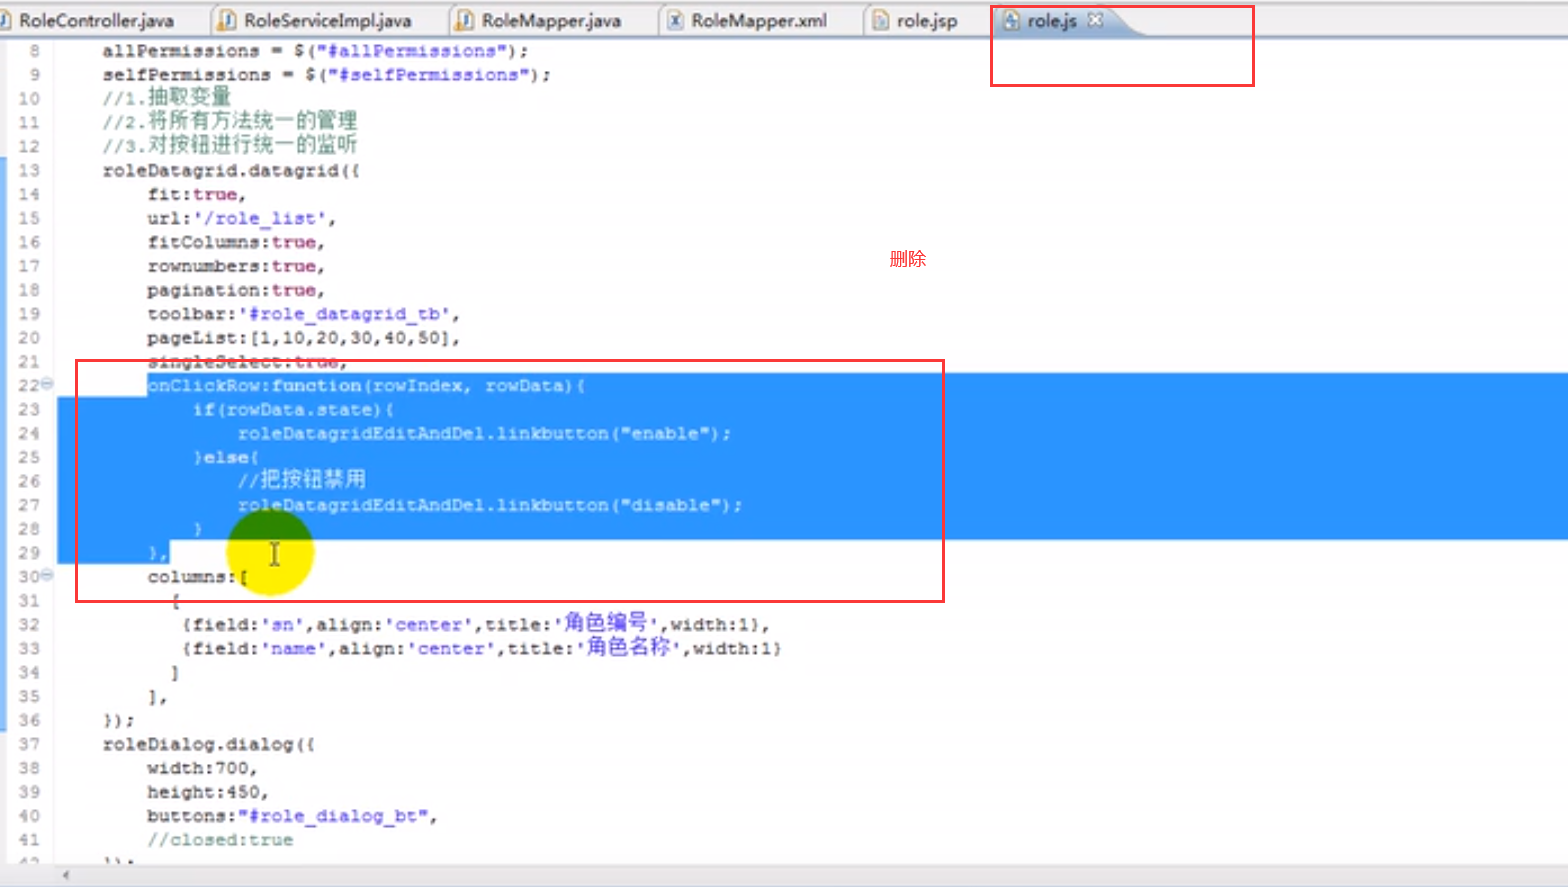Click the //2.将所有方法统一的管理 comment
1568x887 pixels.
pyautogui.click(x=229, y=121)
